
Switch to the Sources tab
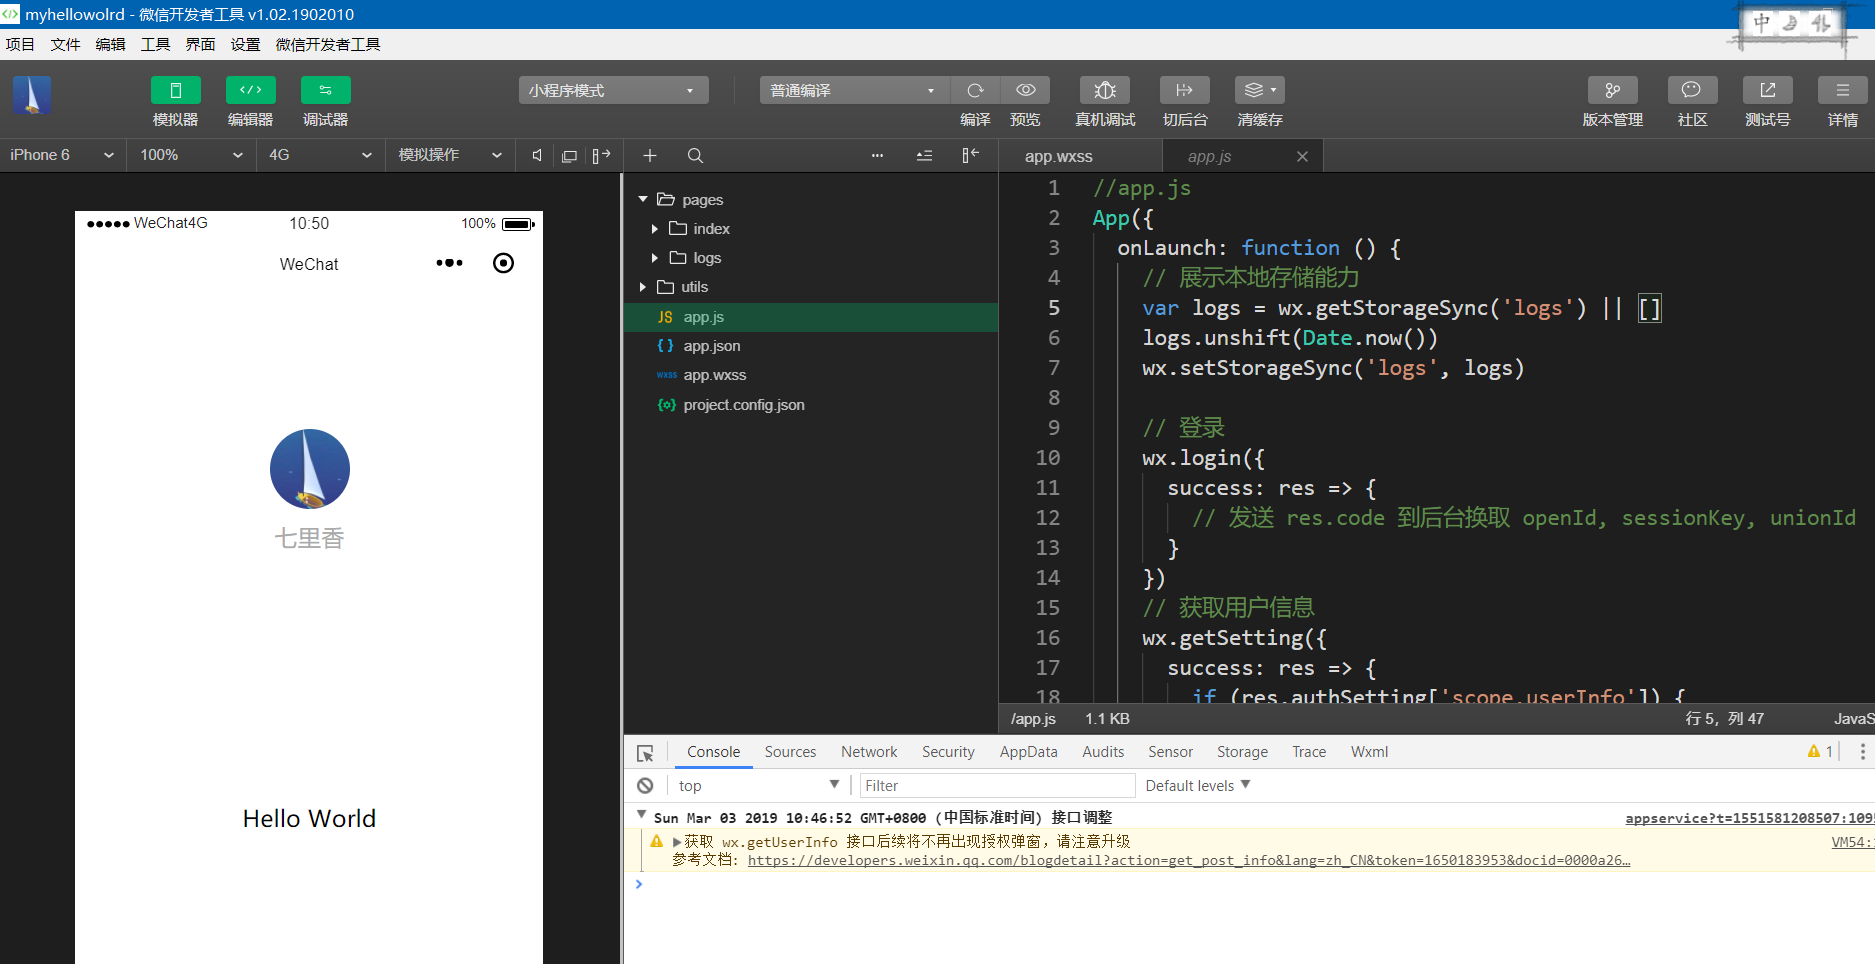pyautogui.click(x=790, y=752)
